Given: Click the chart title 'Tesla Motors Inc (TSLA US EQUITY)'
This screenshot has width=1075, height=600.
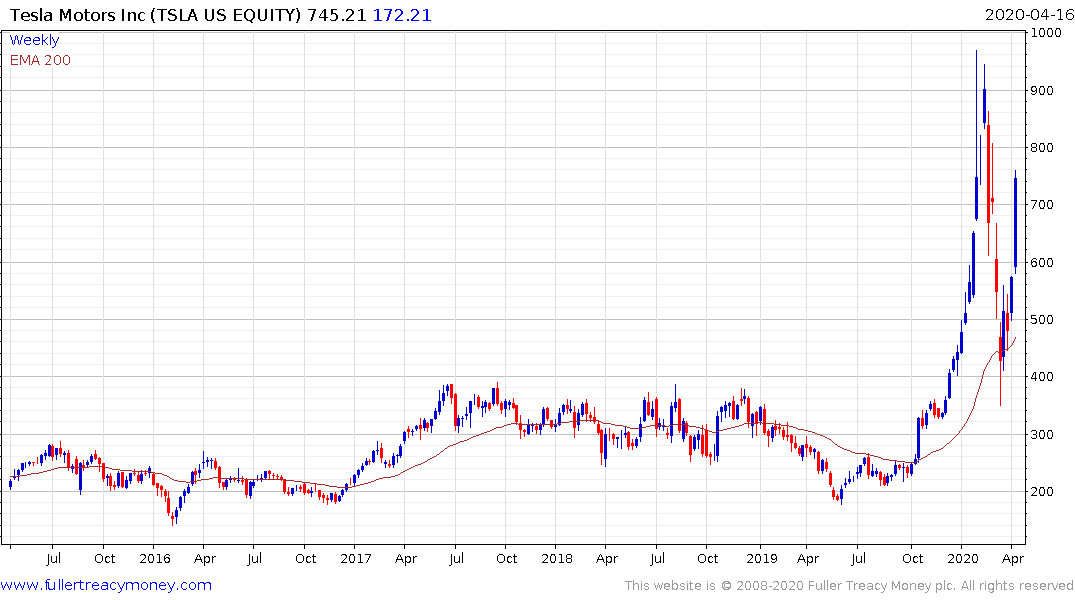Looking at the screenshot, I should click(x=155, y=15).
